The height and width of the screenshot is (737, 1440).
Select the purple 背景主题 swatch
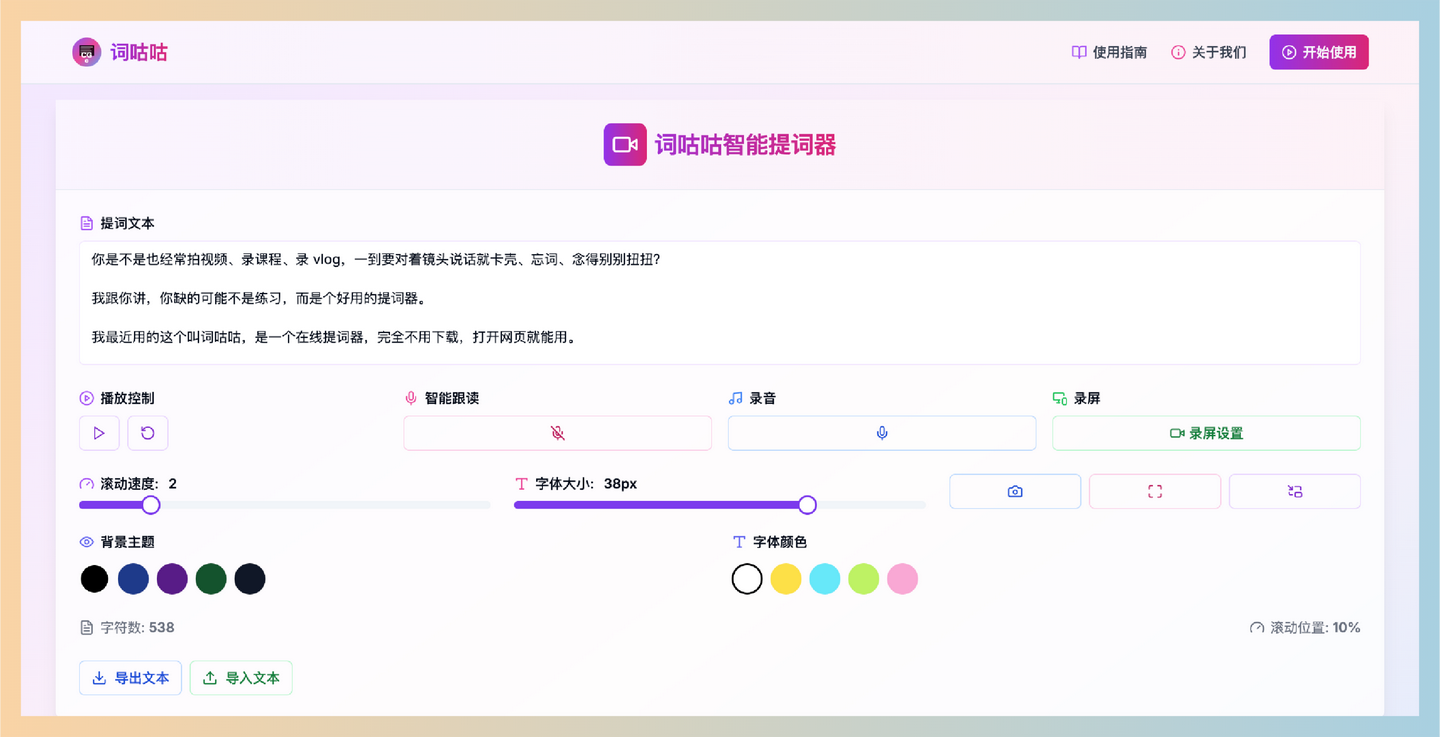click(172, 578)
